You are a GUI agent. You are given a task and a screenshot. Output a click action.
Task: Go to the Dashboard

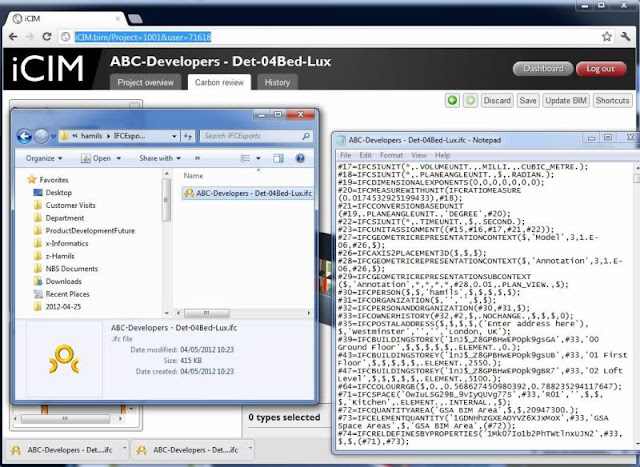pyautogui.click(x=543, y=69)
